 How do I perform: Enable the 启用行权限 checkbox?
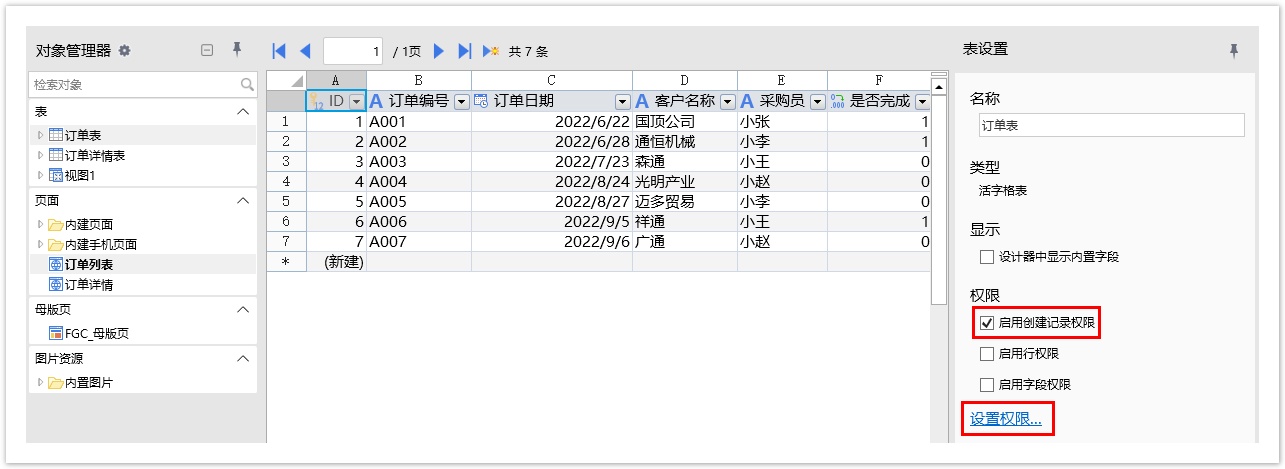tap(987, 354)
